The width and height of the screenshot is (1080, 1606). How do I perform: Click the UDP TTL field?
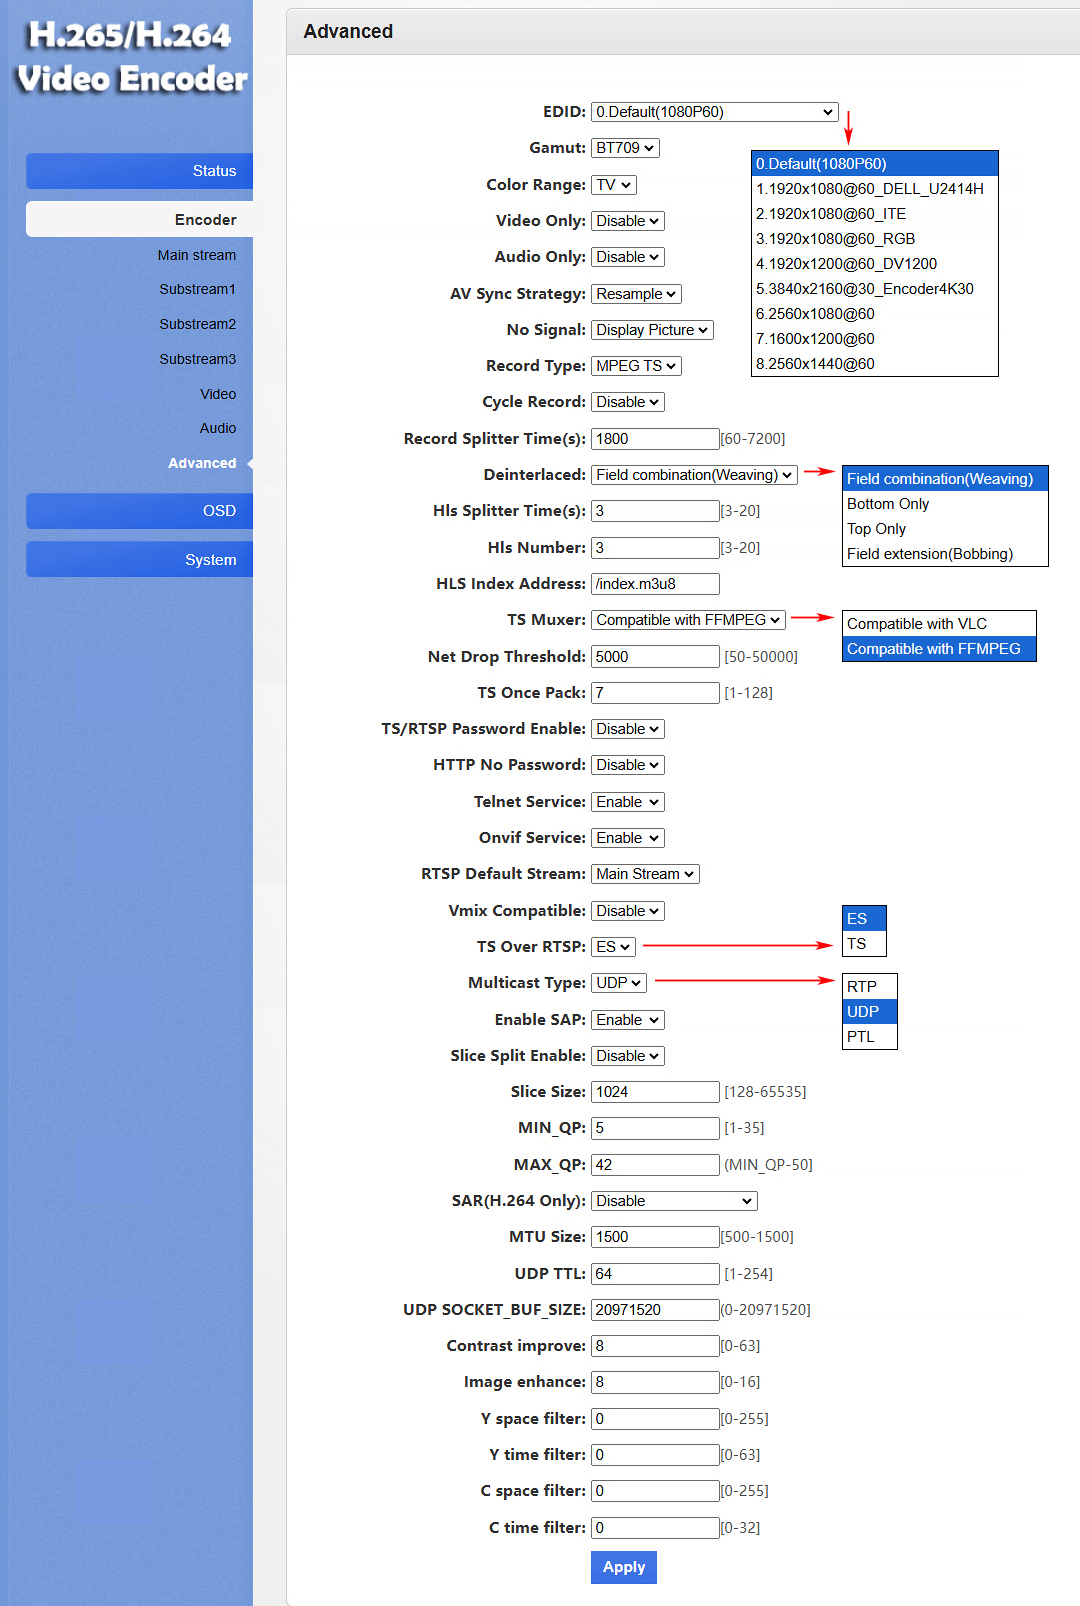pos(655,1274)
